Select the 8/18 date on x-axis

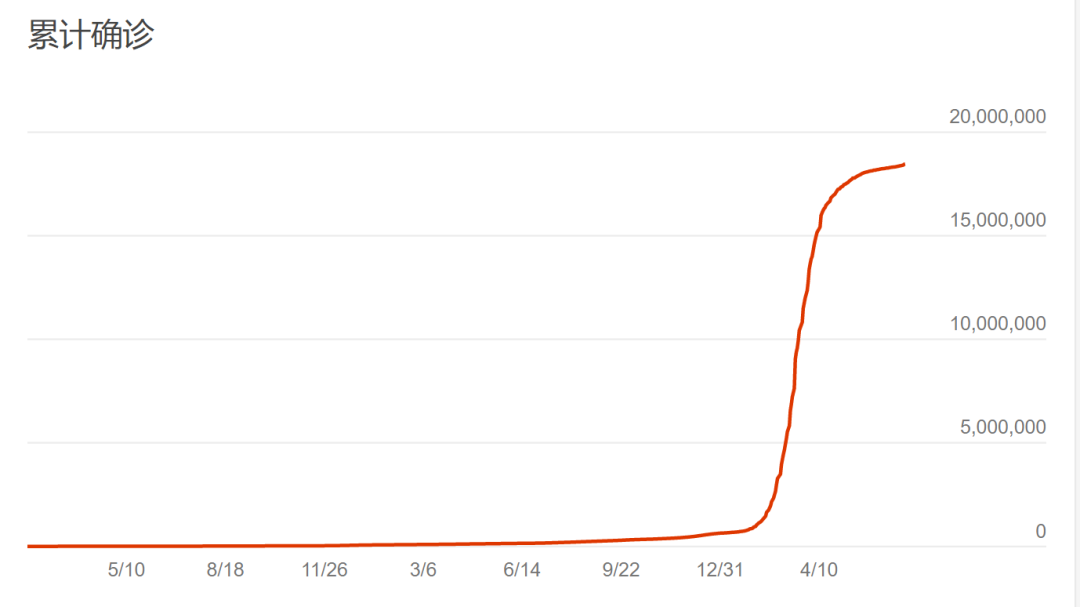[x=225, y=570]
